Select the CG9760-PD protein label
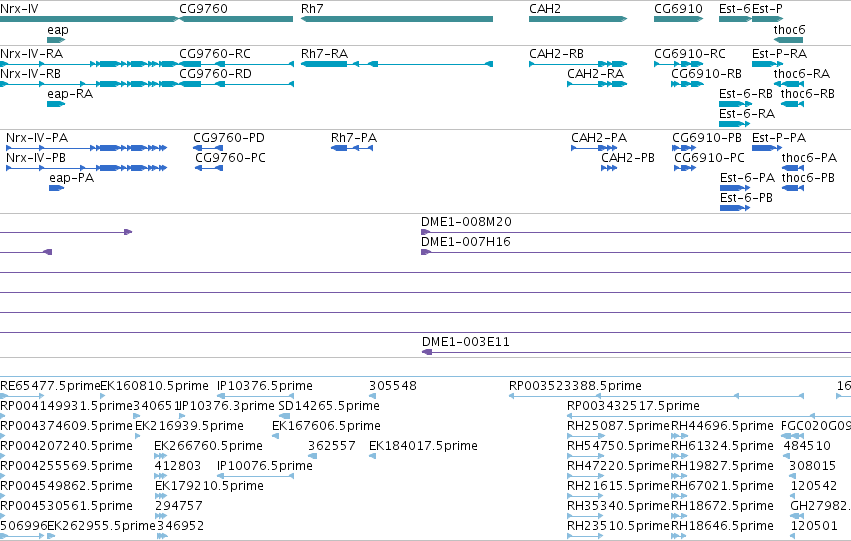The width and height of the screenshot is (851, 541). [229, 138]
